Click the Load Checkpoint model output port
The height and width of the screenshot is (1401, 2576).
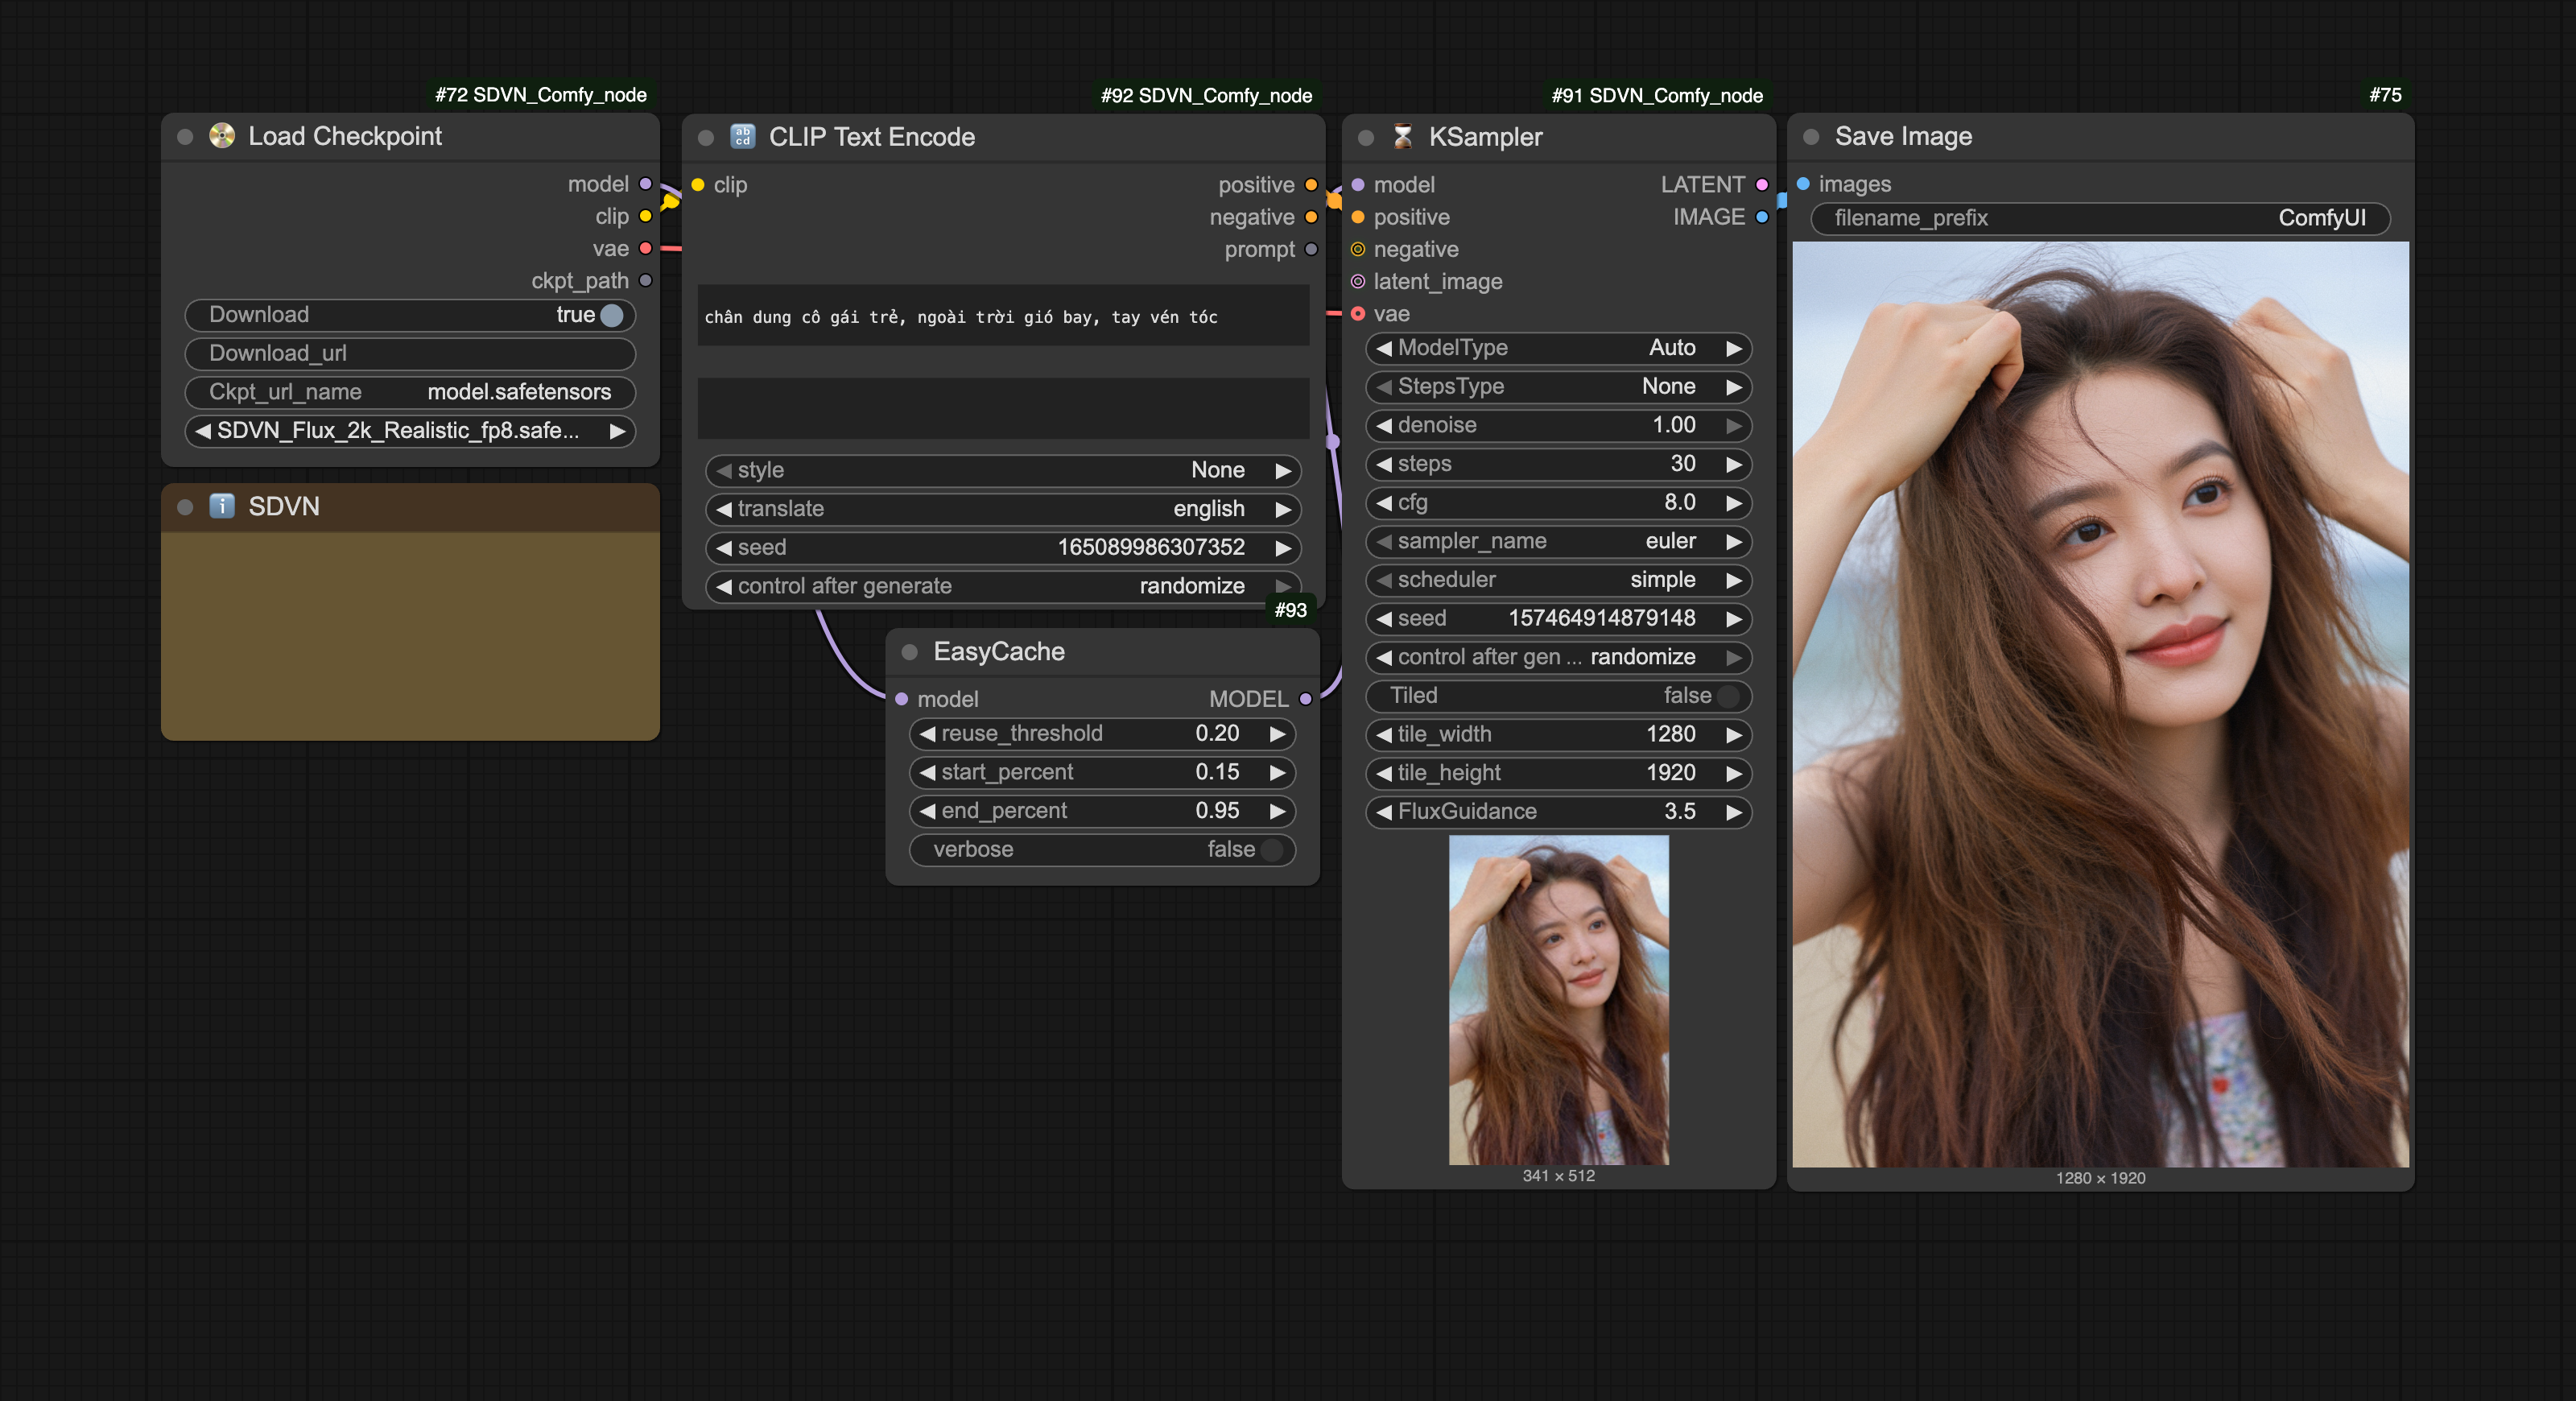click(x=645, y=184)
